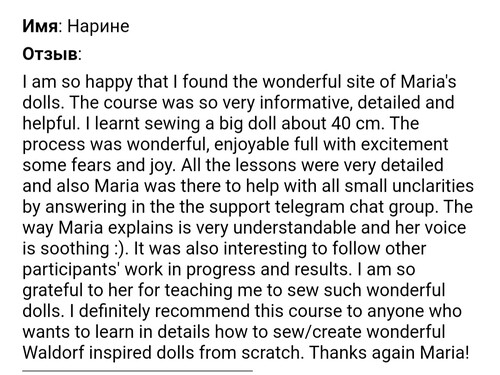500x375 pixels.
Task: Click the bold Отзыв label
Action: click(50, 54)
